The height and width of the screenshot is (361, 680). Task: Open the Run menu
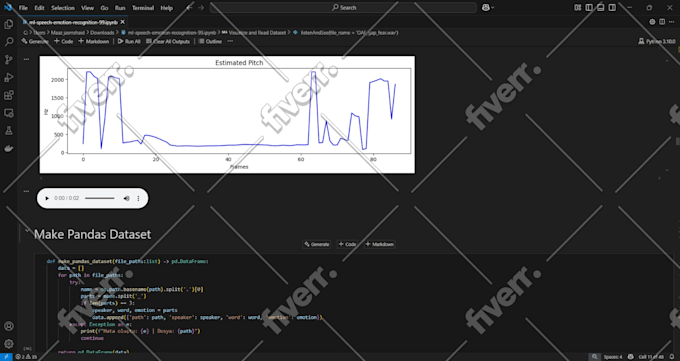coord(120,8)
